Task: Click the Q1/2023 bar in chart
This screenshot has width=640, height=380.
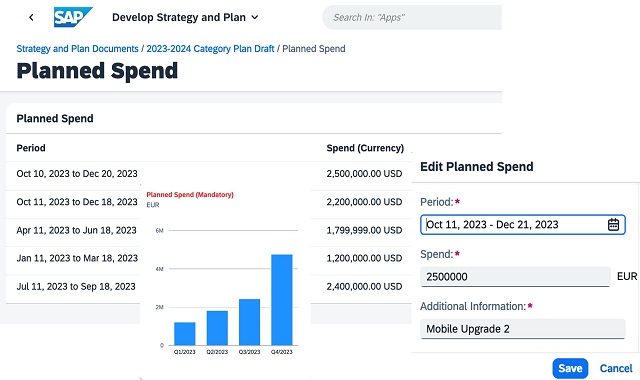Action: tap(184, 333)
